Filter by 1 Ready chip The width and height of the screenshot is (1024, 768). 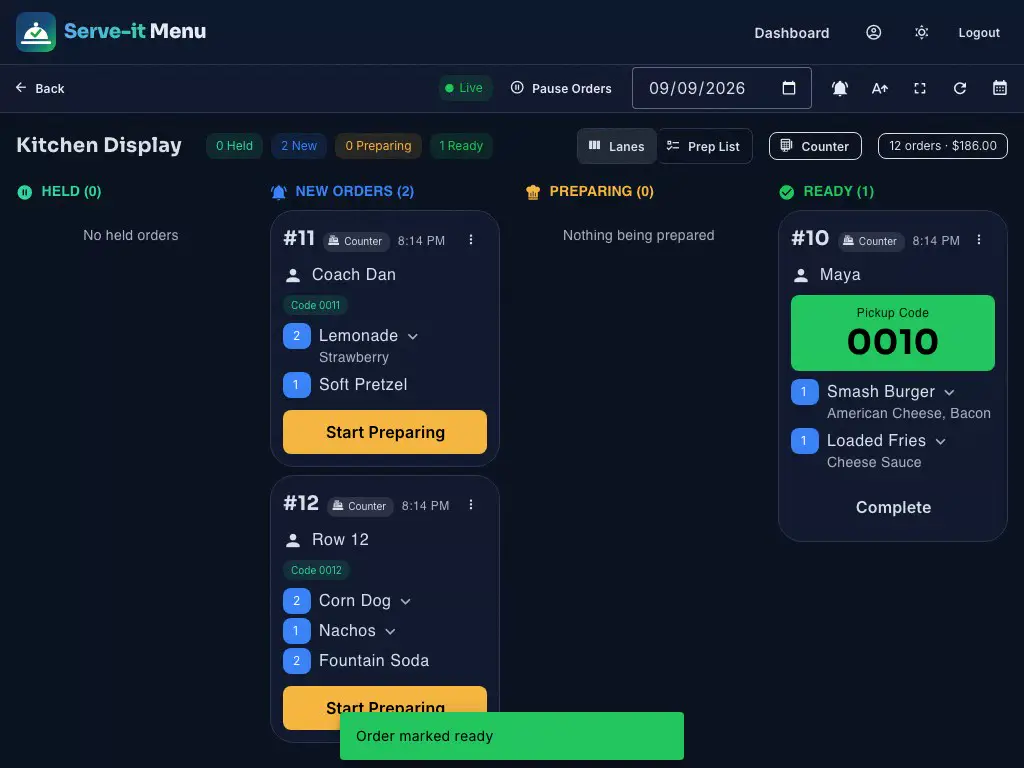(x=461, y=146)
